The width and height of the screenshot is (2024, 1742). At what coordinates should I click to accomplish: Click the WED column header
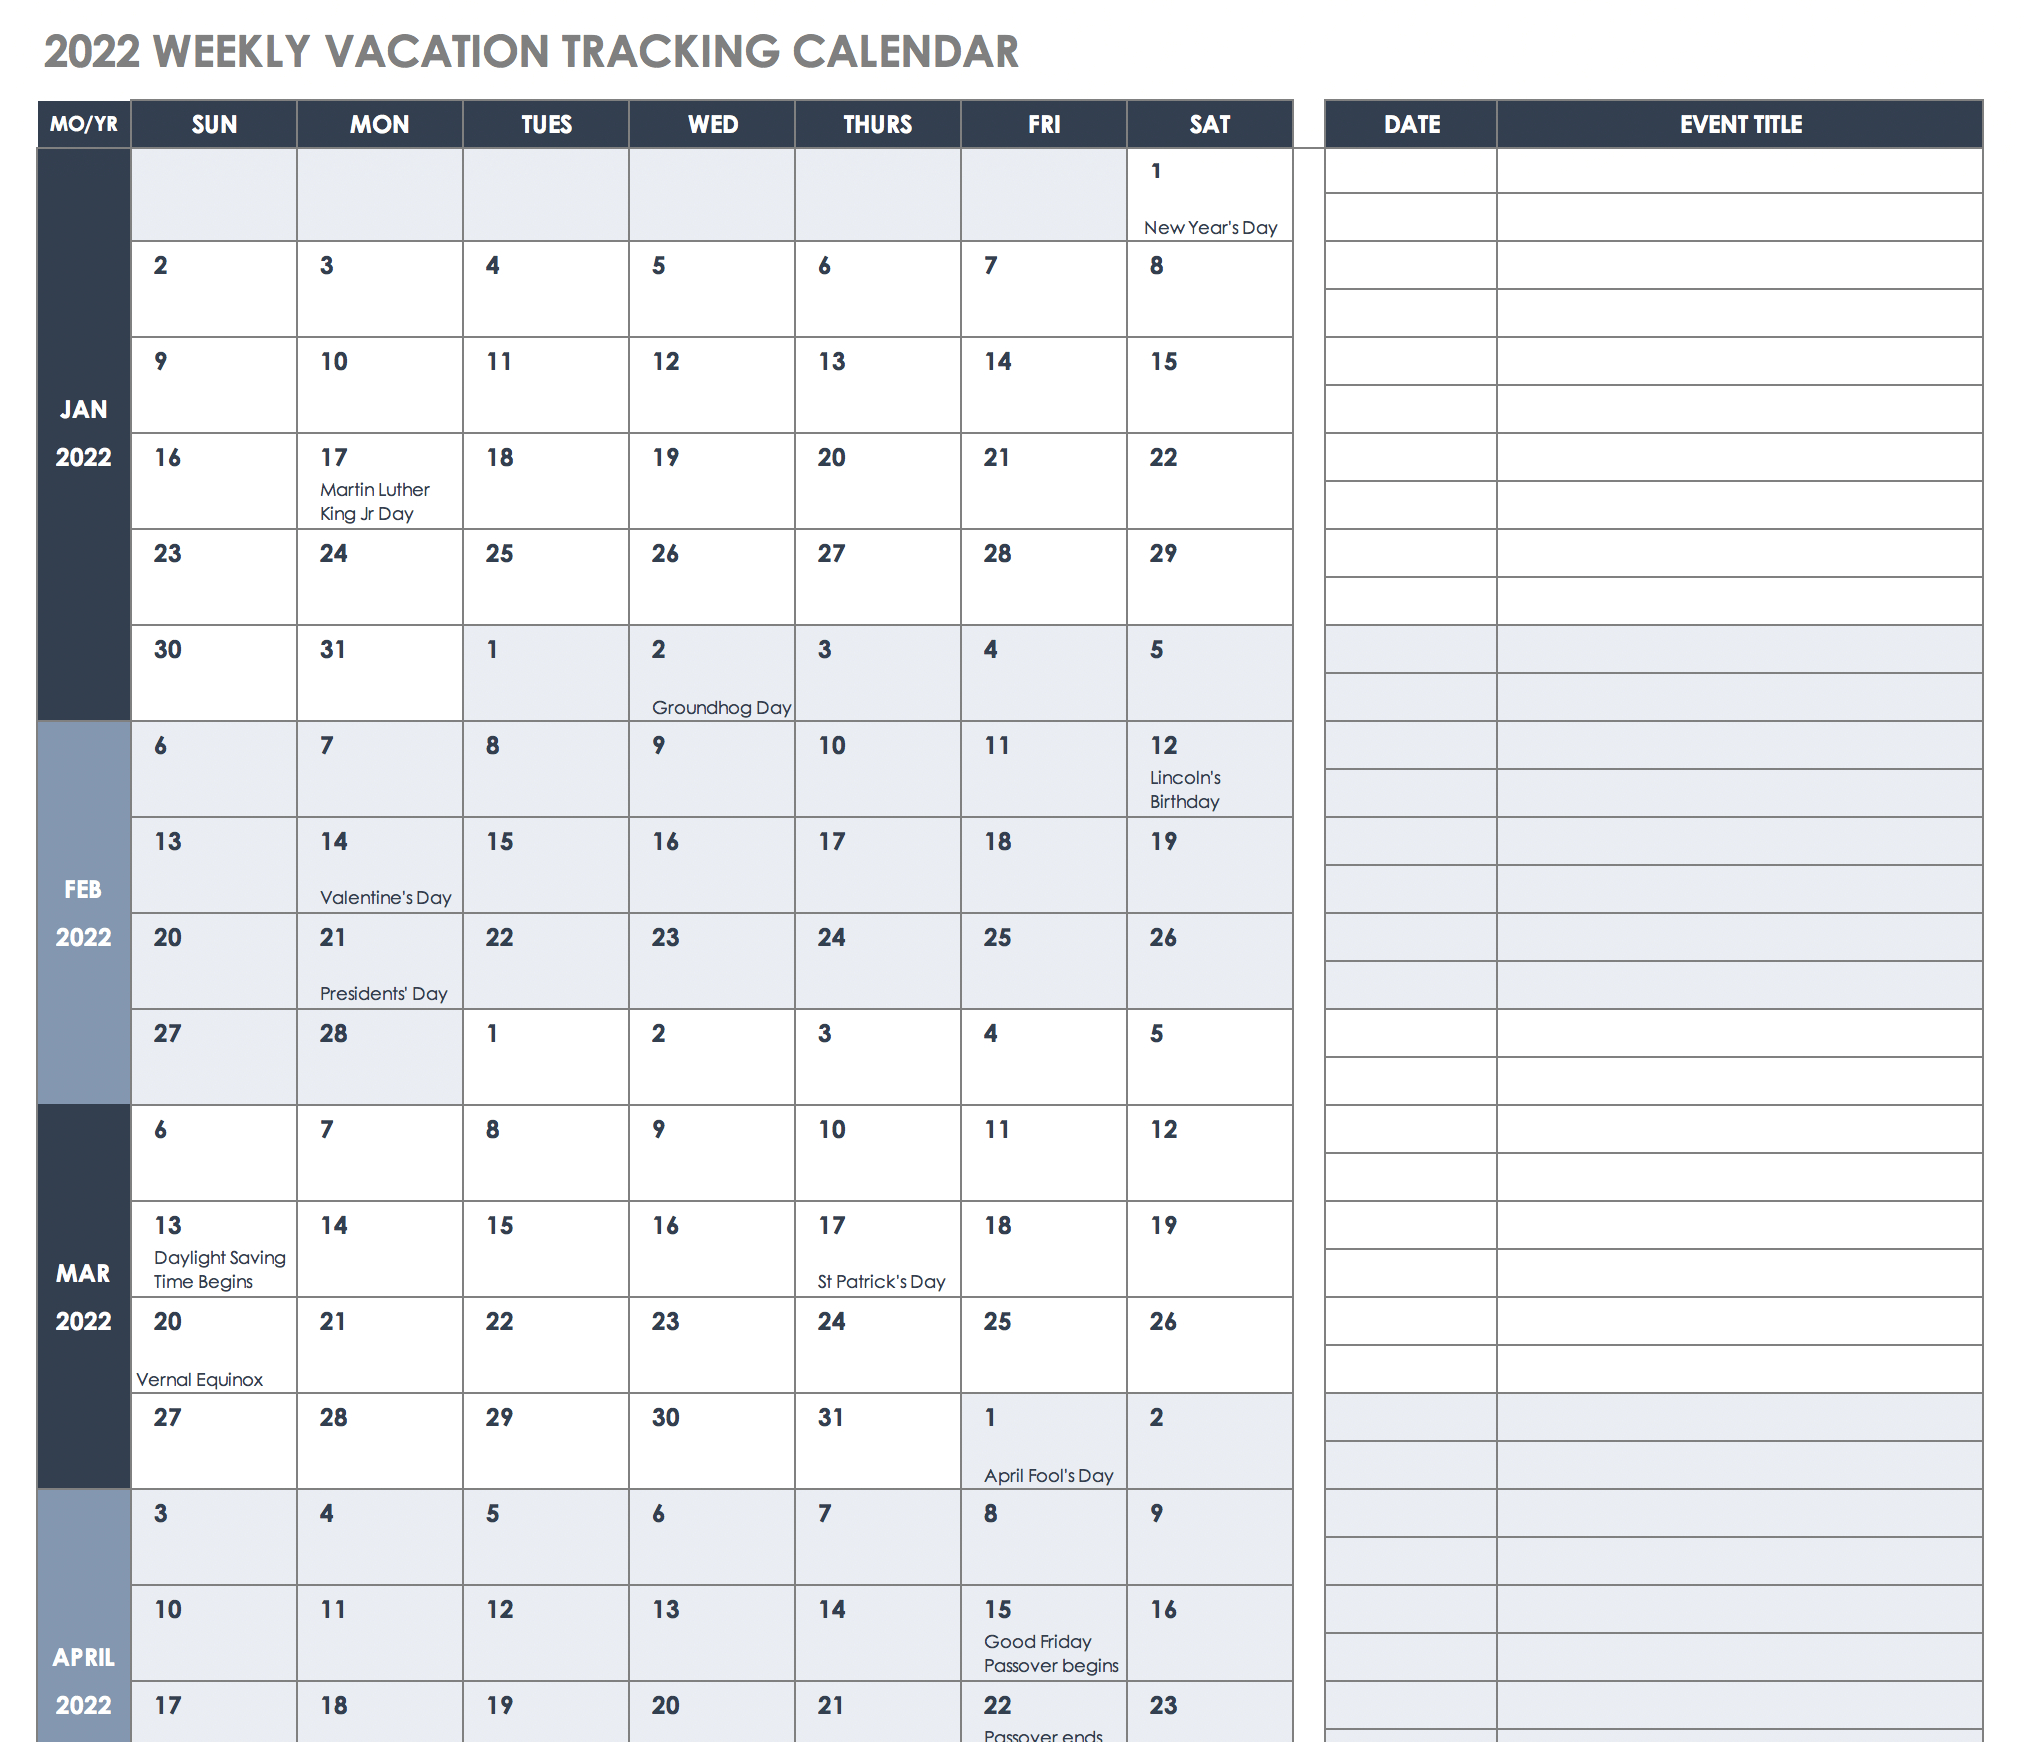(x=706, y=126)
